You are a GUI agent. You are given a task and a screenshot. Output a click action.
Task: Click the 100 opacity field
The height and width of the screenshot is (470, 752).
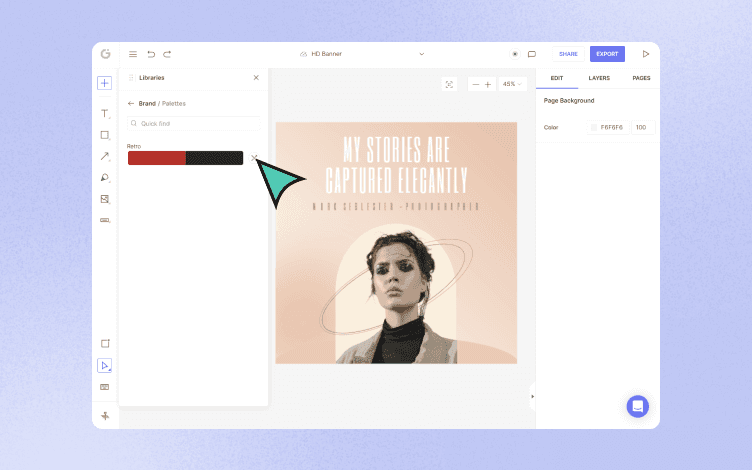(643, 128)
